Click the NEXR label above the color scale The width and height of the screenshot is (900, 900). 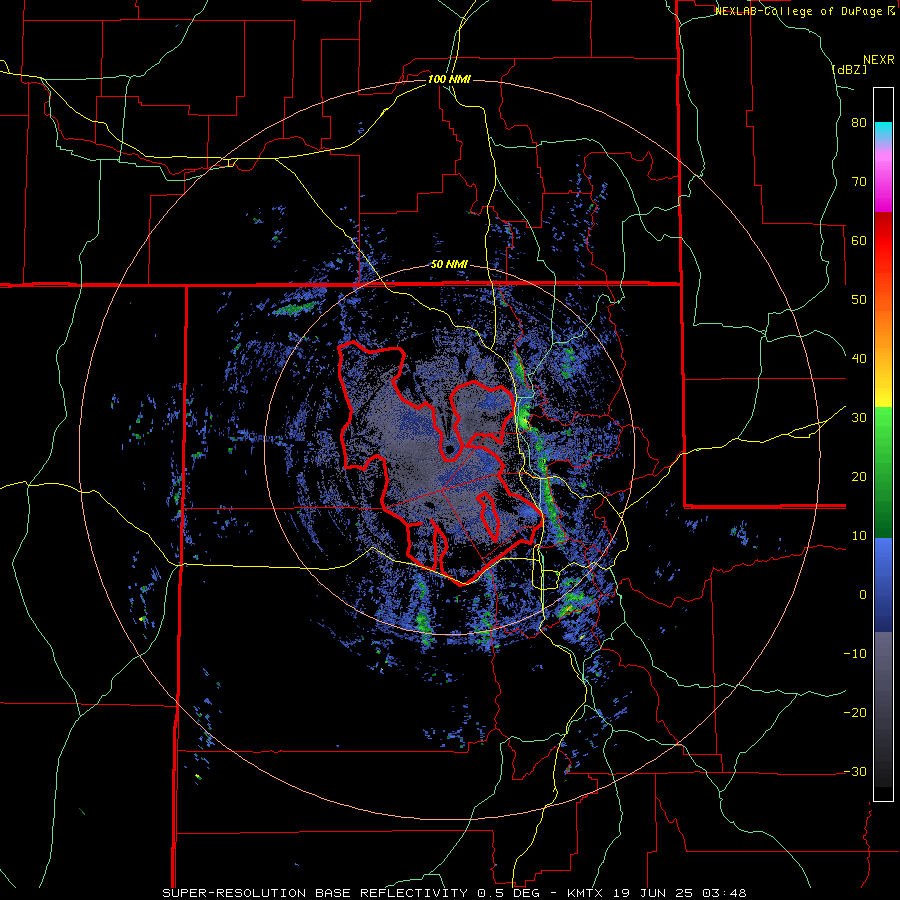[x=878, y=60]
